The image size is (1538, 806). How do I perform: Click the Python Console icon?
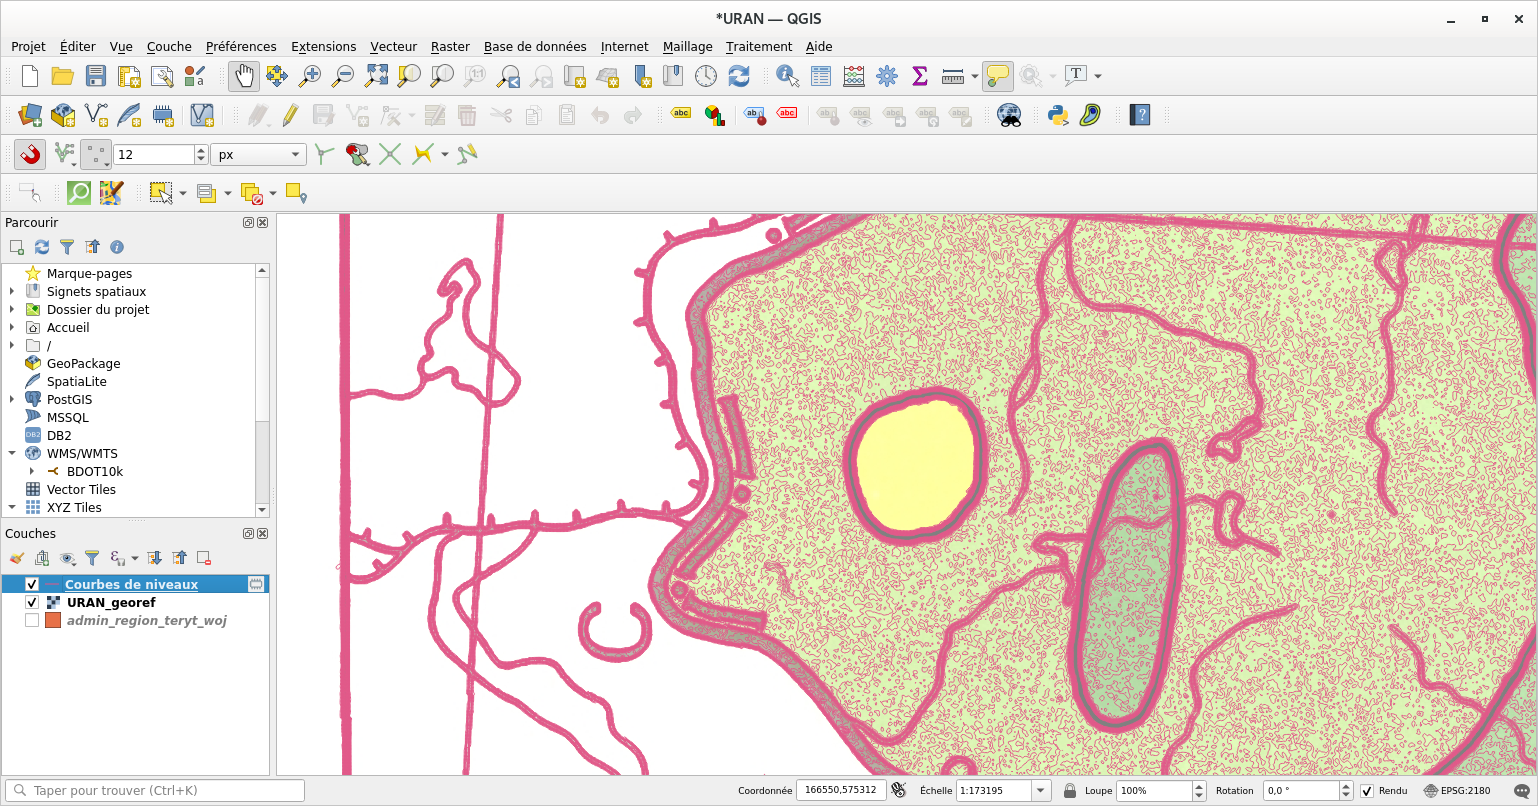click(1057, 114)
